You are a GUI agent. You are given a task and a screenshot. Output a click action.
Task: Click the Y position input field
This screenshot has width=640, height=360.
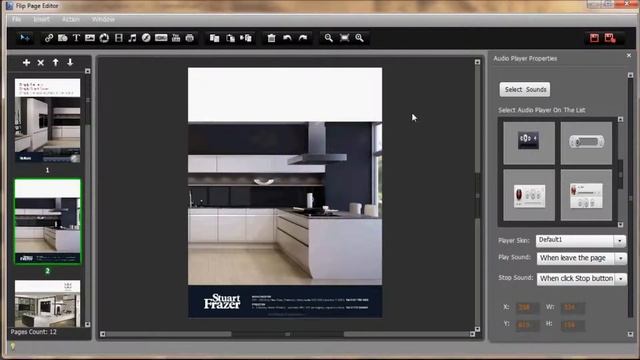click(527, 325)
